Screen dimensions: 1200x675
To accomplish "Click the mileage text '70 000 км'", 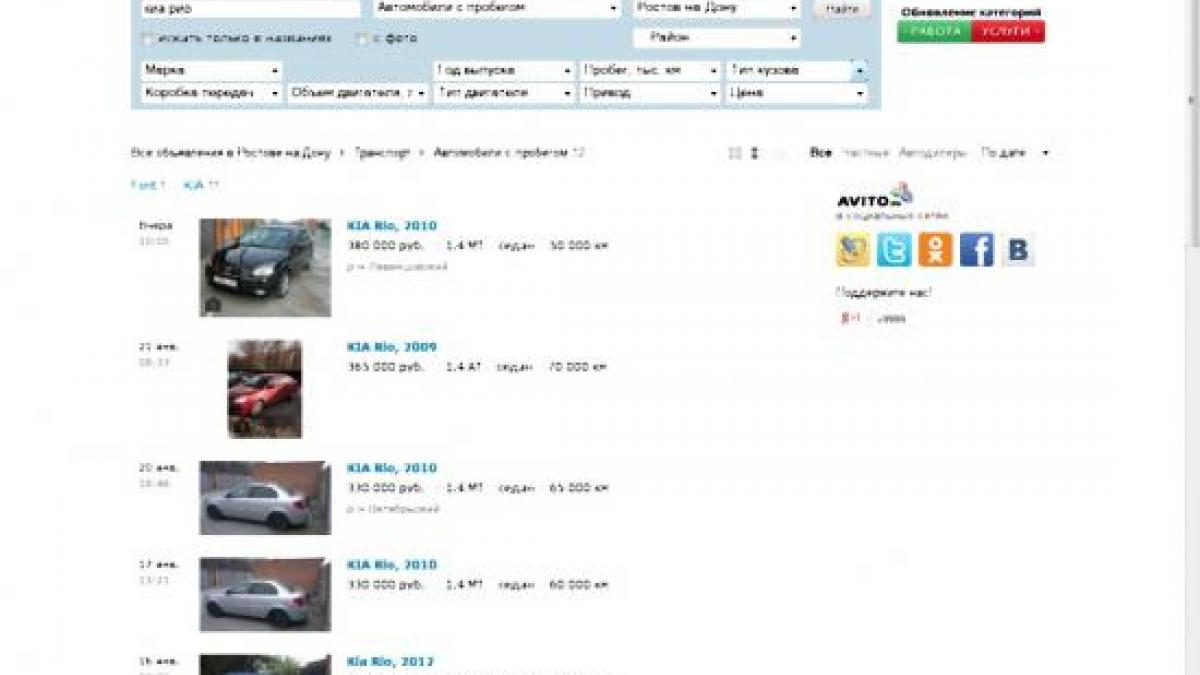I will point(578,367).
